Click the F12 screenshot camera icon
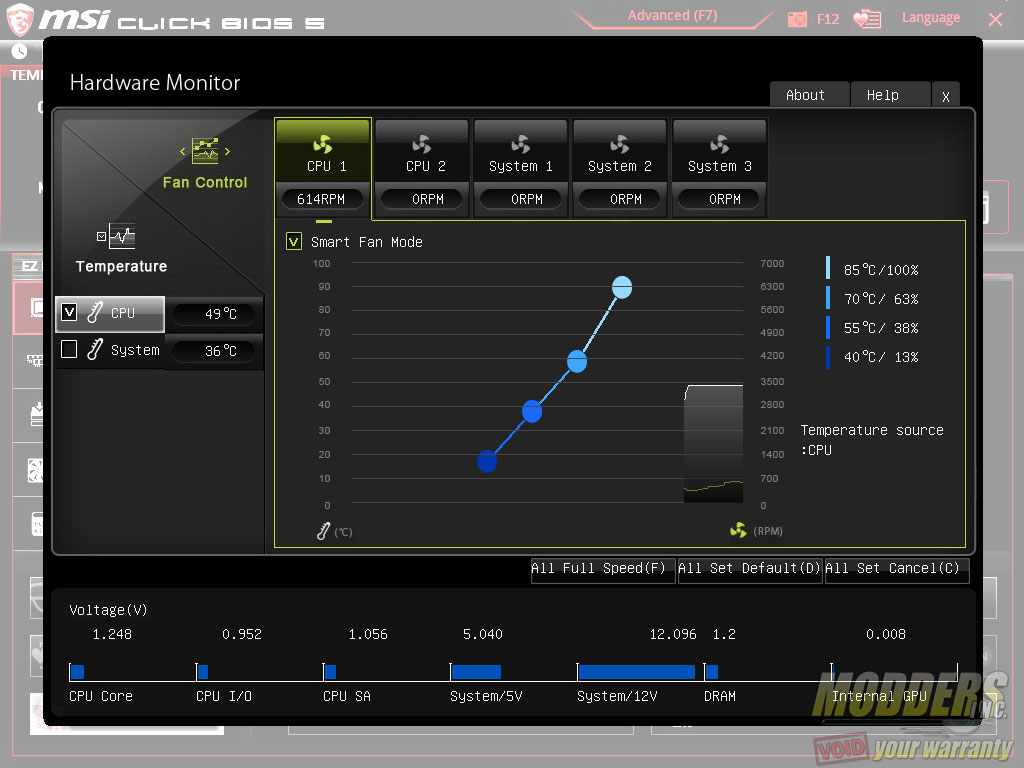The width and height of the screenshot is (1024, 768). point(797,19)
